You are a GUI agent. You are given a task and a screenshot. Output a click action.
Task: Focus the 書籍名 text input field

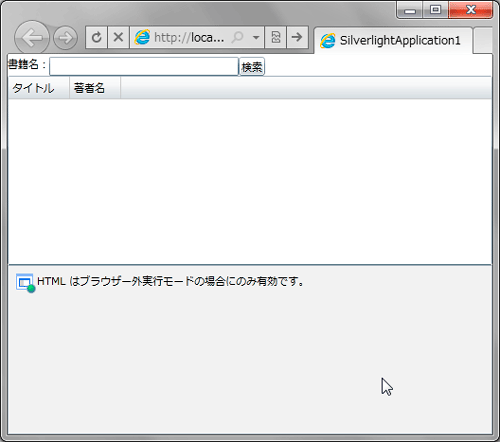144,67
